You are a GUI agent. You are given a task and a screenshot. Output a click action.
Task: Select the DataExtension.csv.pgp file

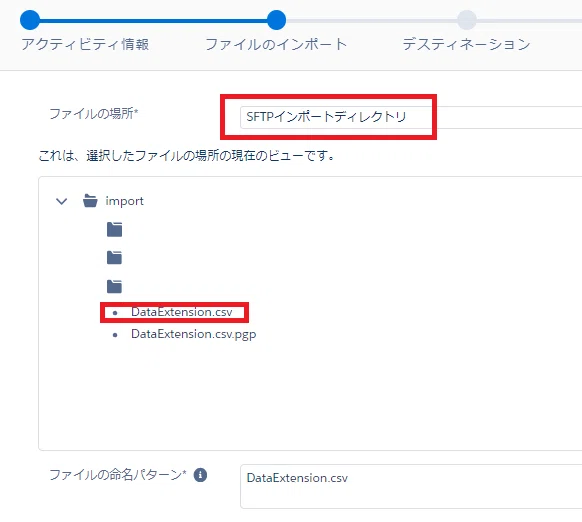coord(193,334)
